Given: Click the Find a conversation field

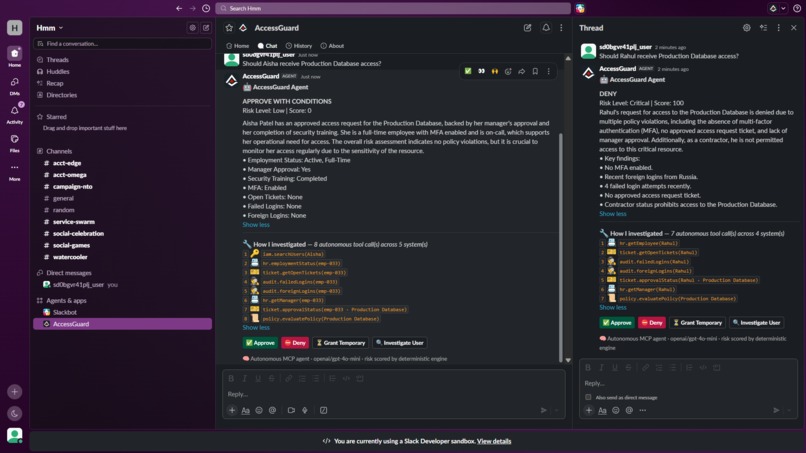Looking at the screenshot, I should pos(122,44).
